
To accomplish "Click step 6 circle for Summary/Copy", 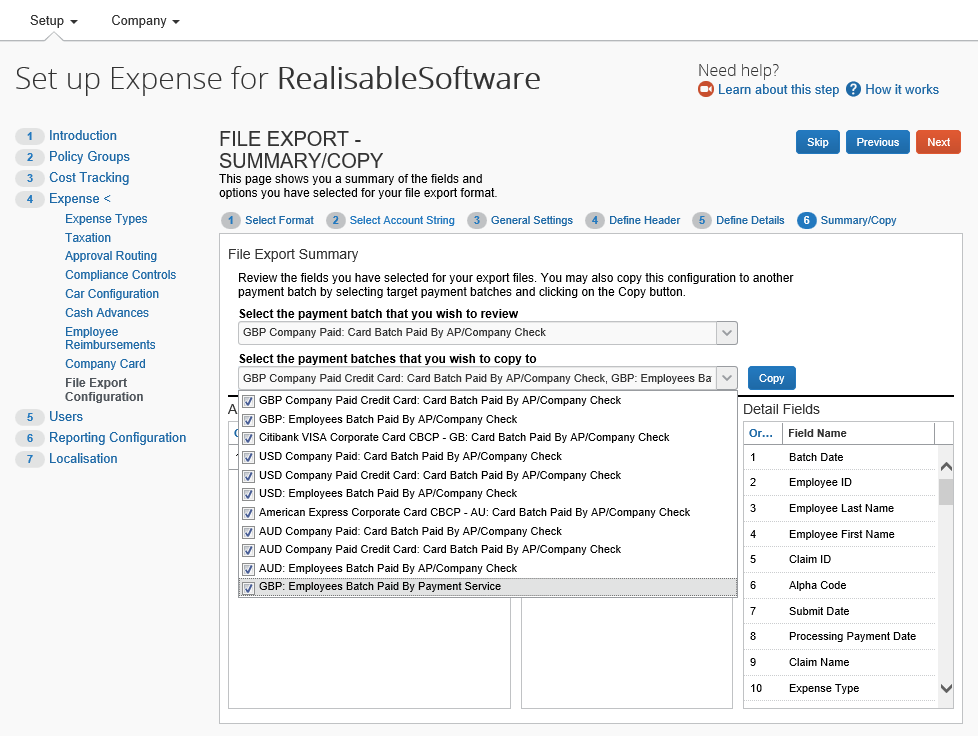I will coord(806,221).
